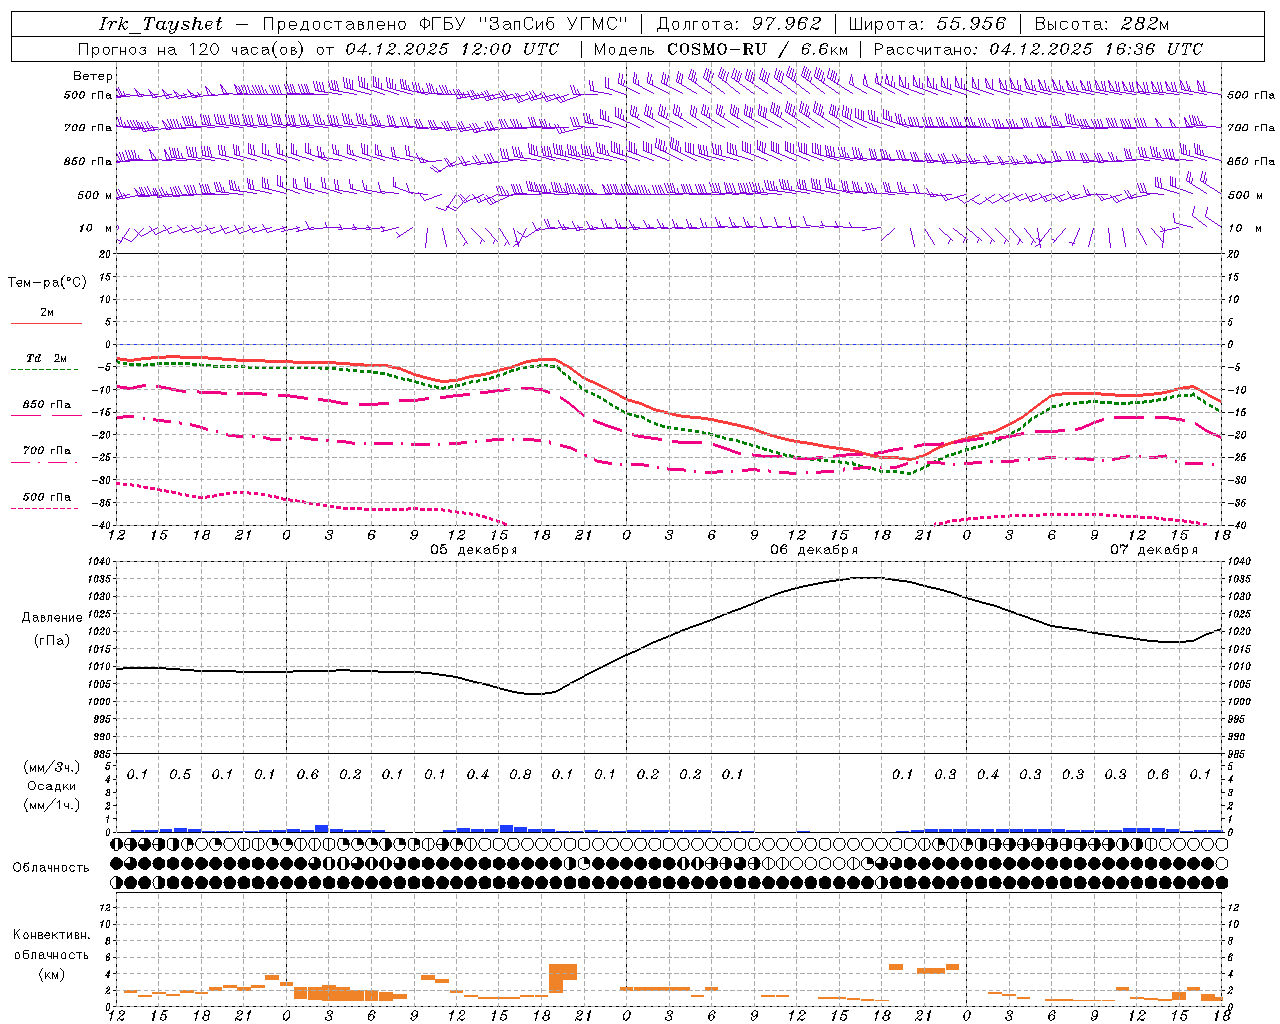Click the model name "COSMO-RU / 6.6км"
Image resolution: width=1280 pixels, height=1024 pixels.
pos(758,49)
